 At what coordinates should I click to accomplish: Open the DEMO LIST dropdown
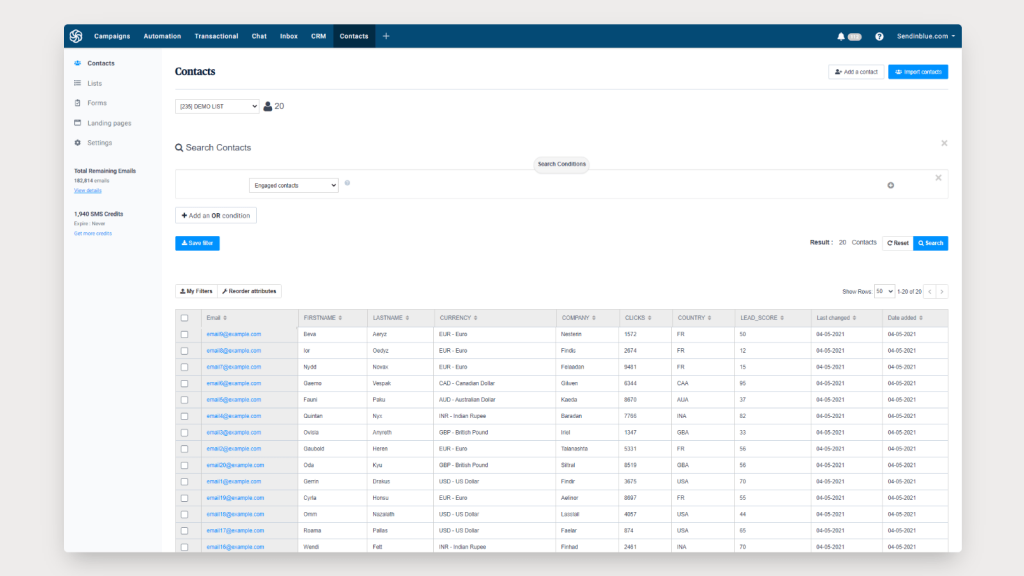tap(217, 106)
